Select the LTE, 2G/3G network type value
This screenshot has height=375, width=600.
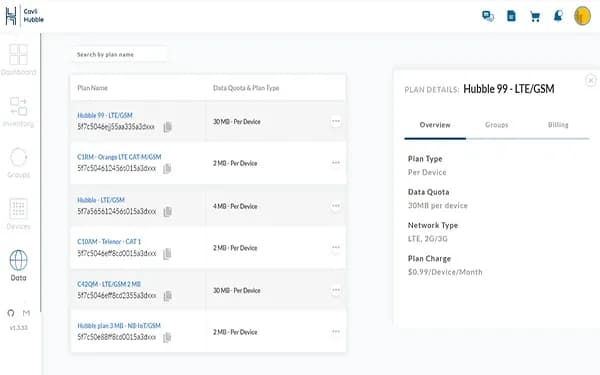[x=427, y=239]
